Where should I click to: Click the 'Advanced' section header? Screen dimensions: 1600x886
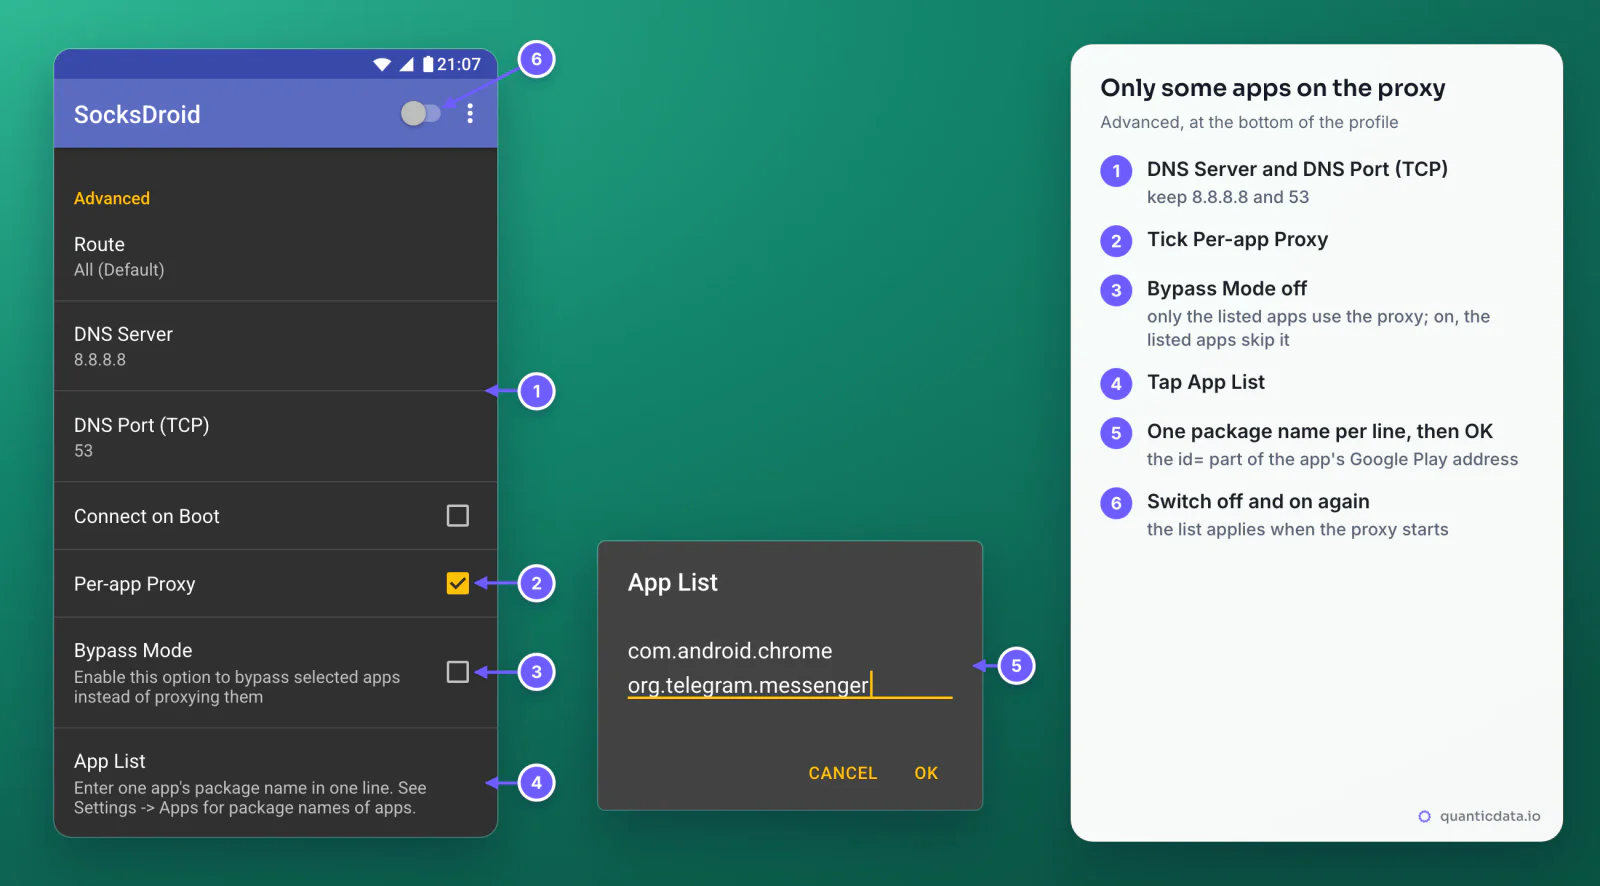pos(112,198)
